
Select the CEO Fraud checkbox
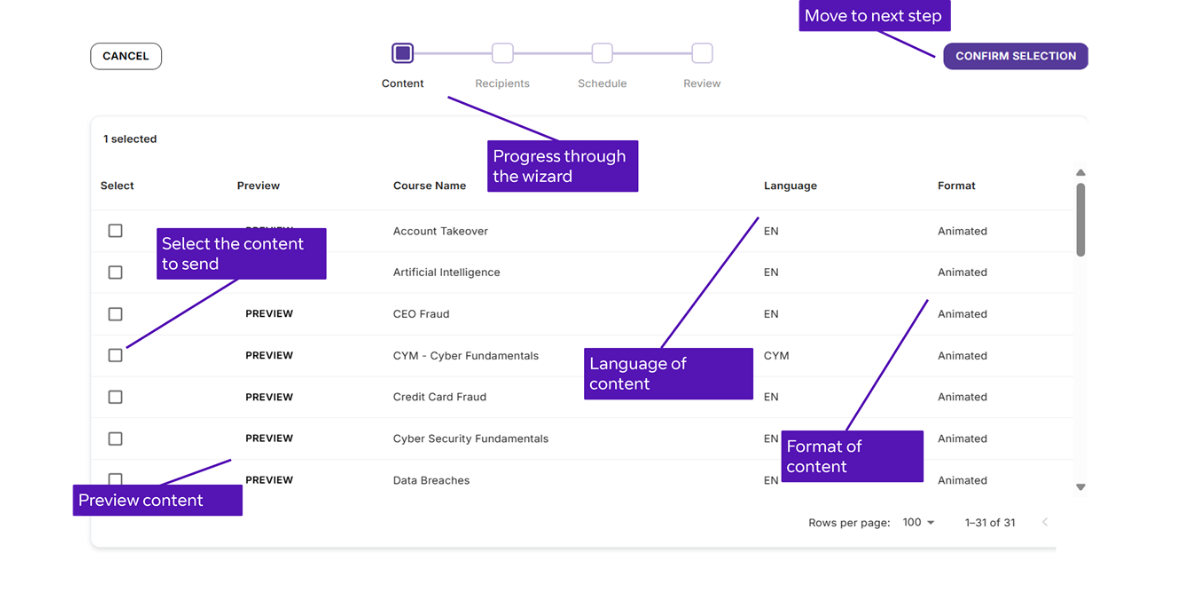tap(115, 313)
